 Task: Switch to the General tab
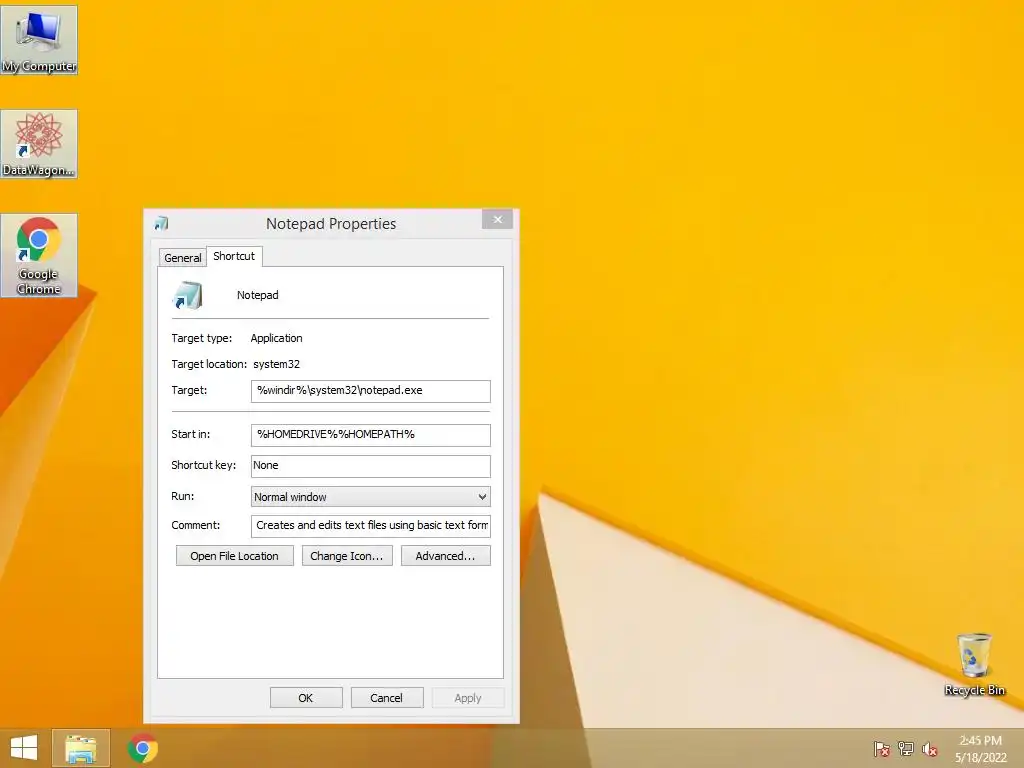tap(183, 257)
